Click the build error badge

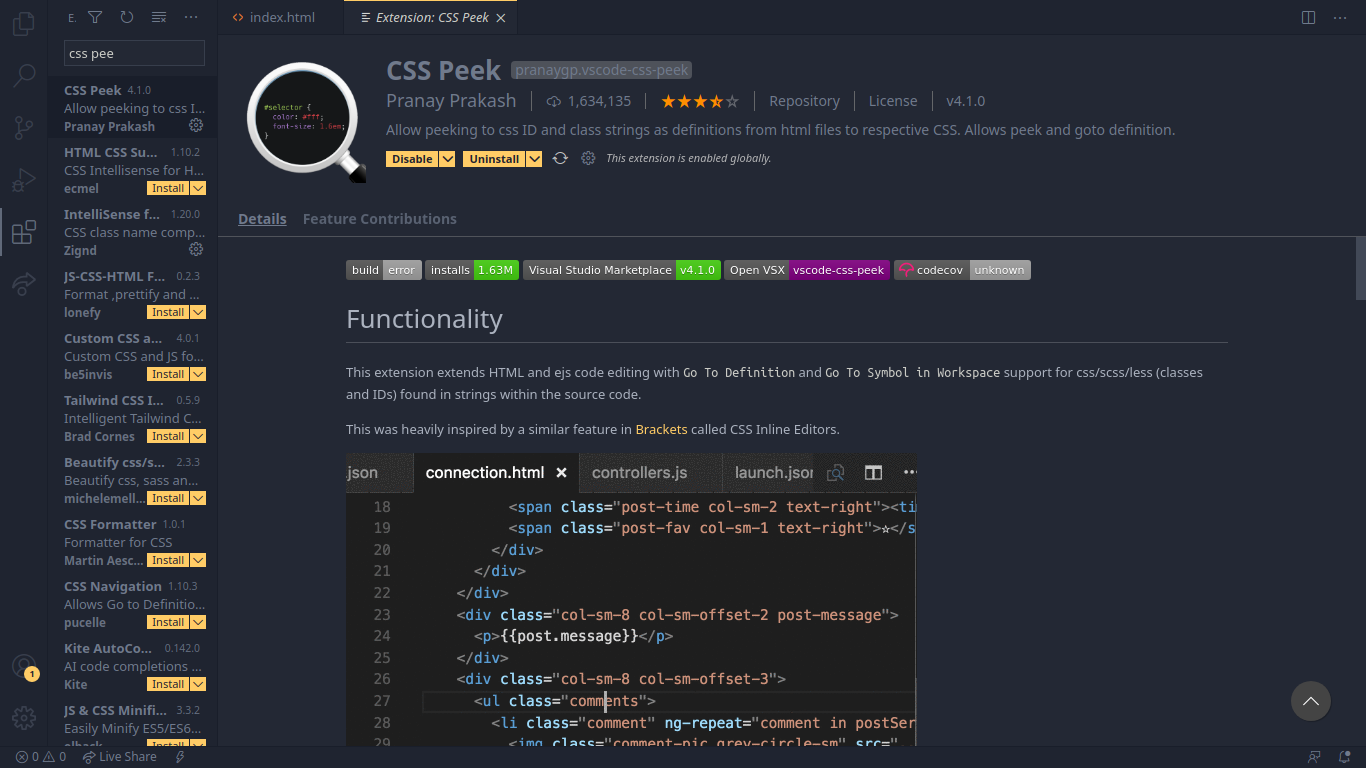click(x=384, y=270)
